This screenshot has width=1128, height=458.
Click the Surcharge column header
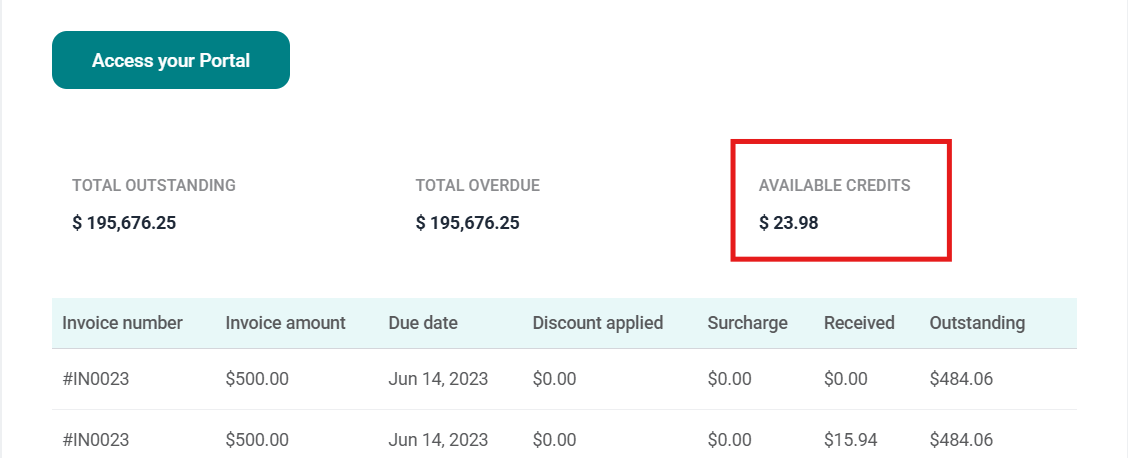[747, 323]
